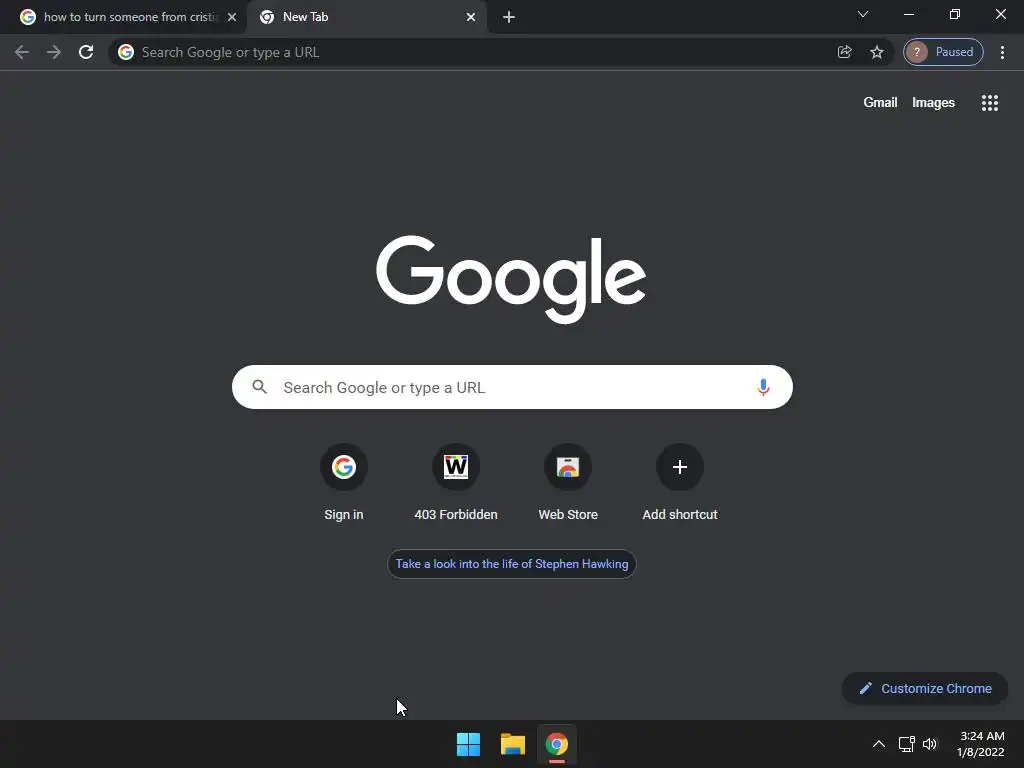This screenshot has height=768, width=1024.
Task: Select the New Tab tab
Action: [x=367, y=17]
